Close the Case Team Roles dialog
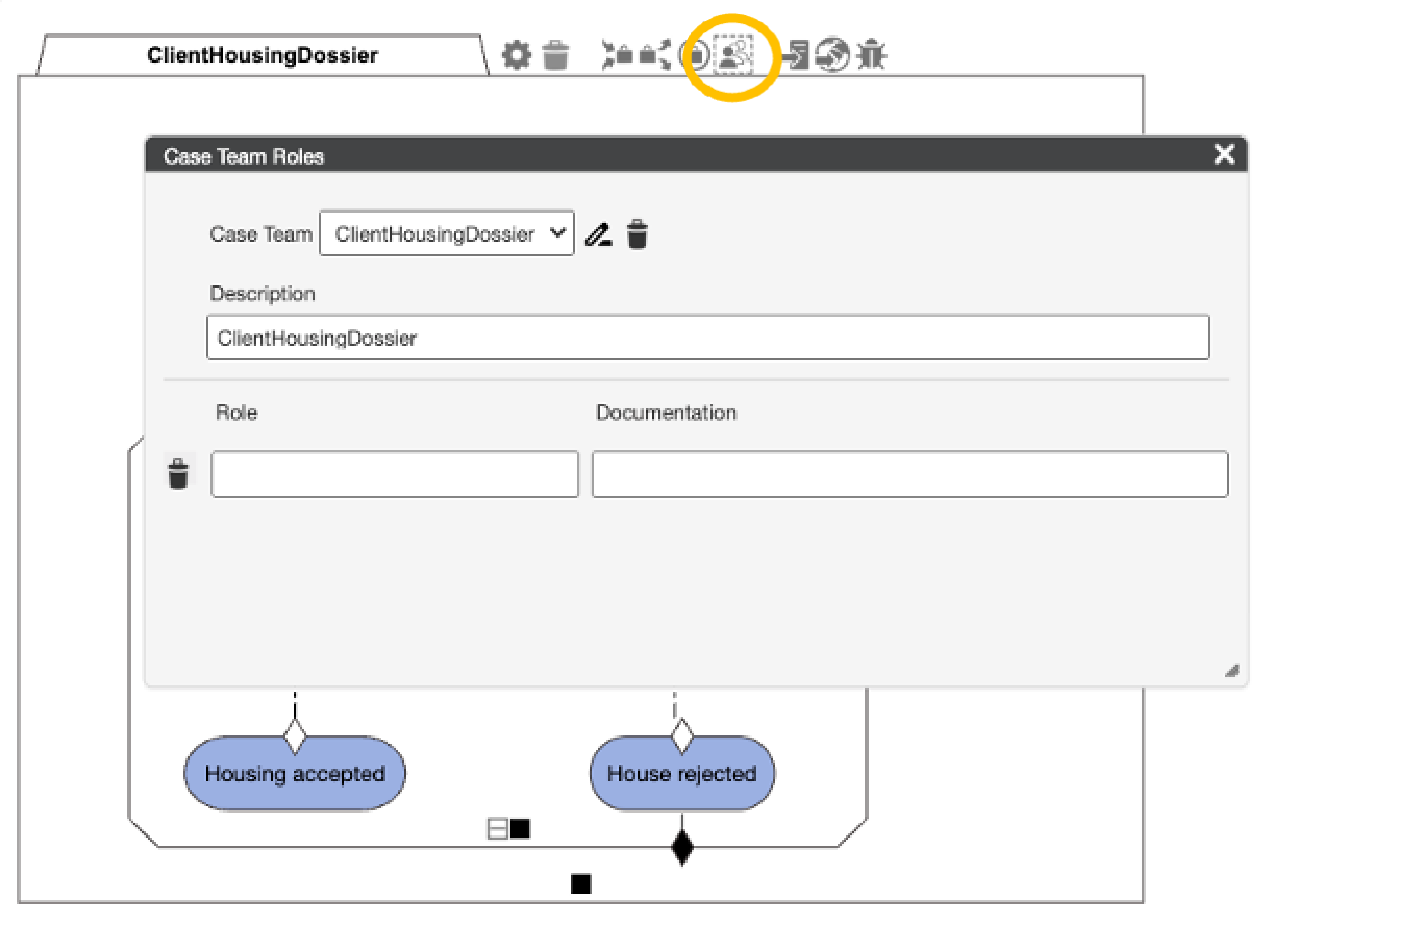The image size is (1405, 950). coord(1224,154)
